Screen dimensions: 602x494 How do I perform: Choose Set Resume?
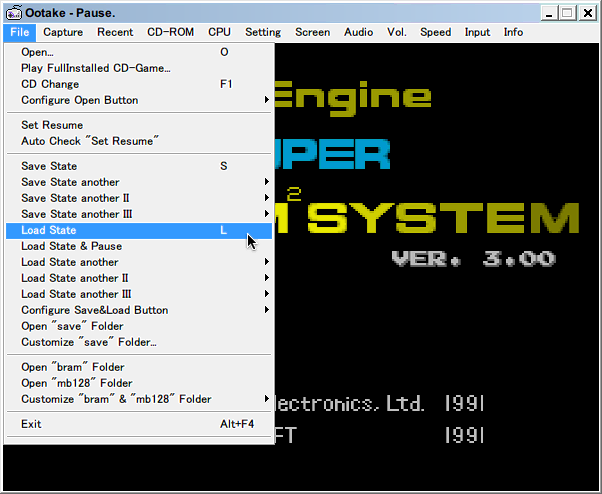coord(139,125)
